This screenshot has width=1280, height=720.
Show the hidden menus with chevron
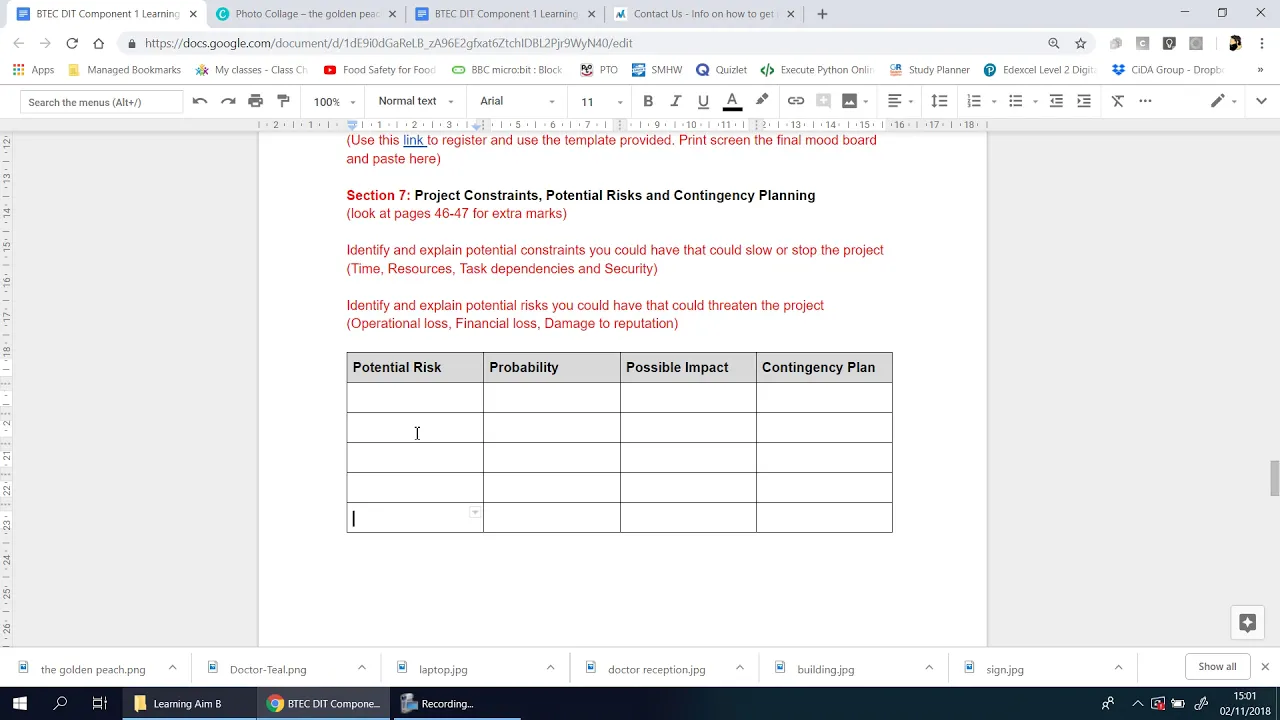pyautogui.click(x=1261, y=101)
